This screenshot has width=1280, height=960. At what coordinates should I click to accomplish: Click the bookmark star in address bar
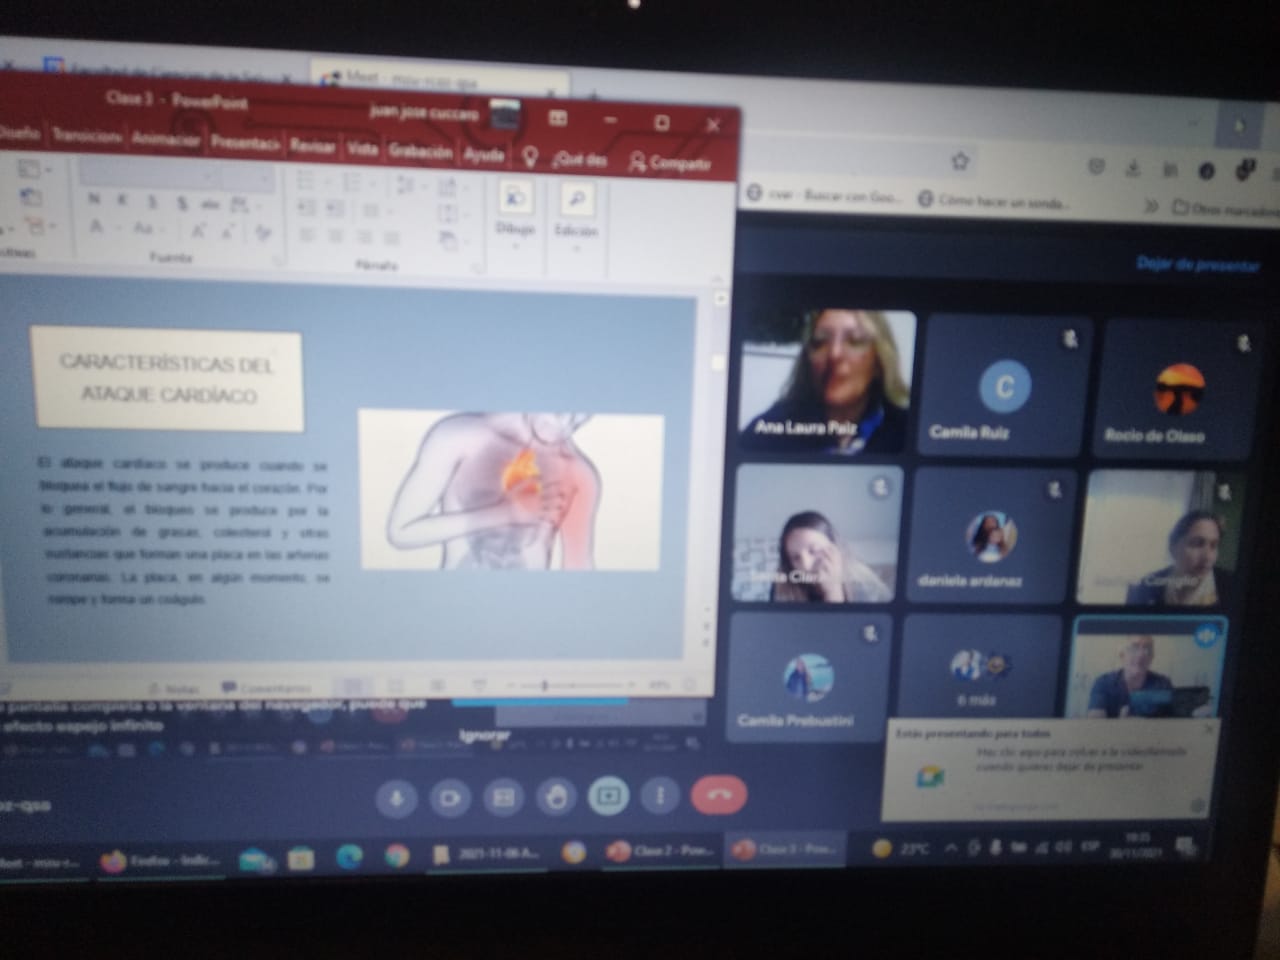(960, 161)
